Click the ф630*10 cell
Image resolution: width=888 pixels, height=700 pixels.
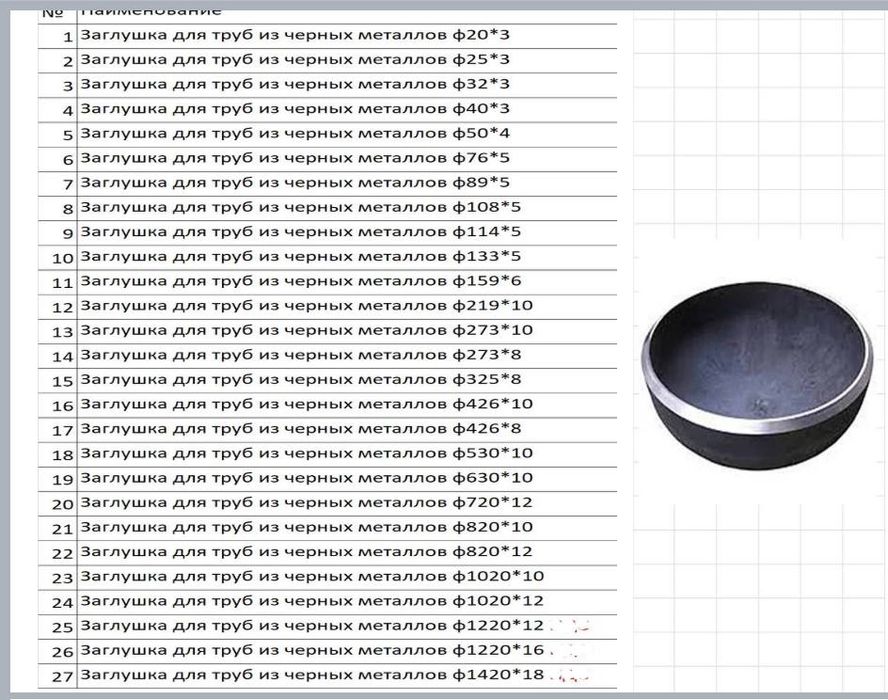click(347, 480)
